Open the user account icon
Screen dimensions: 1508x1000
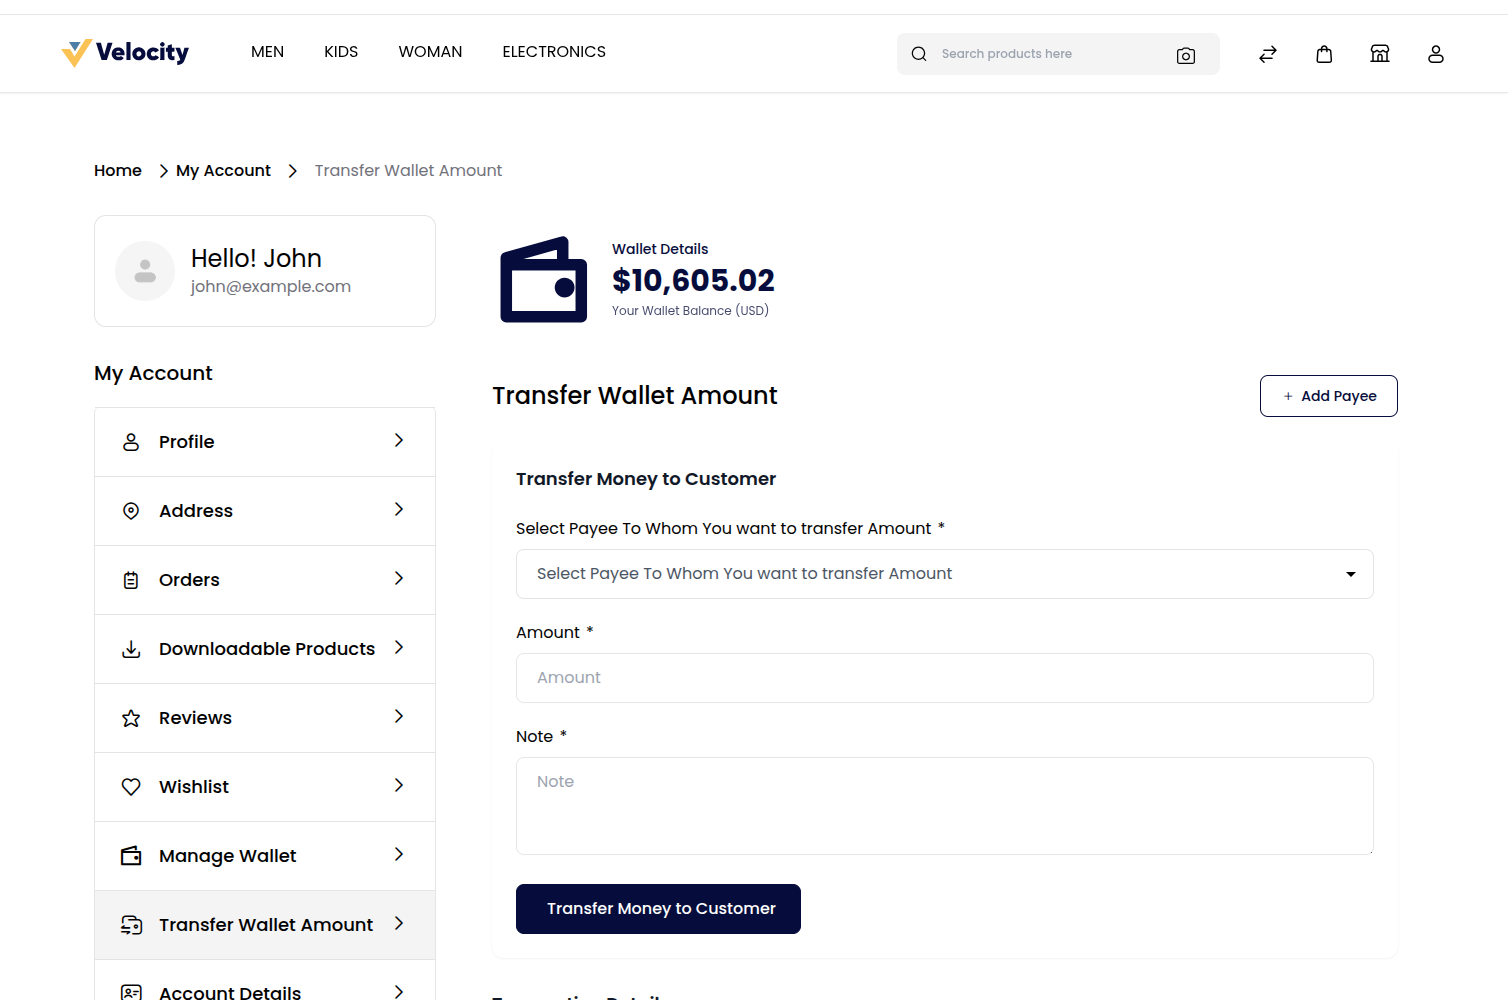coord(1436,54)
